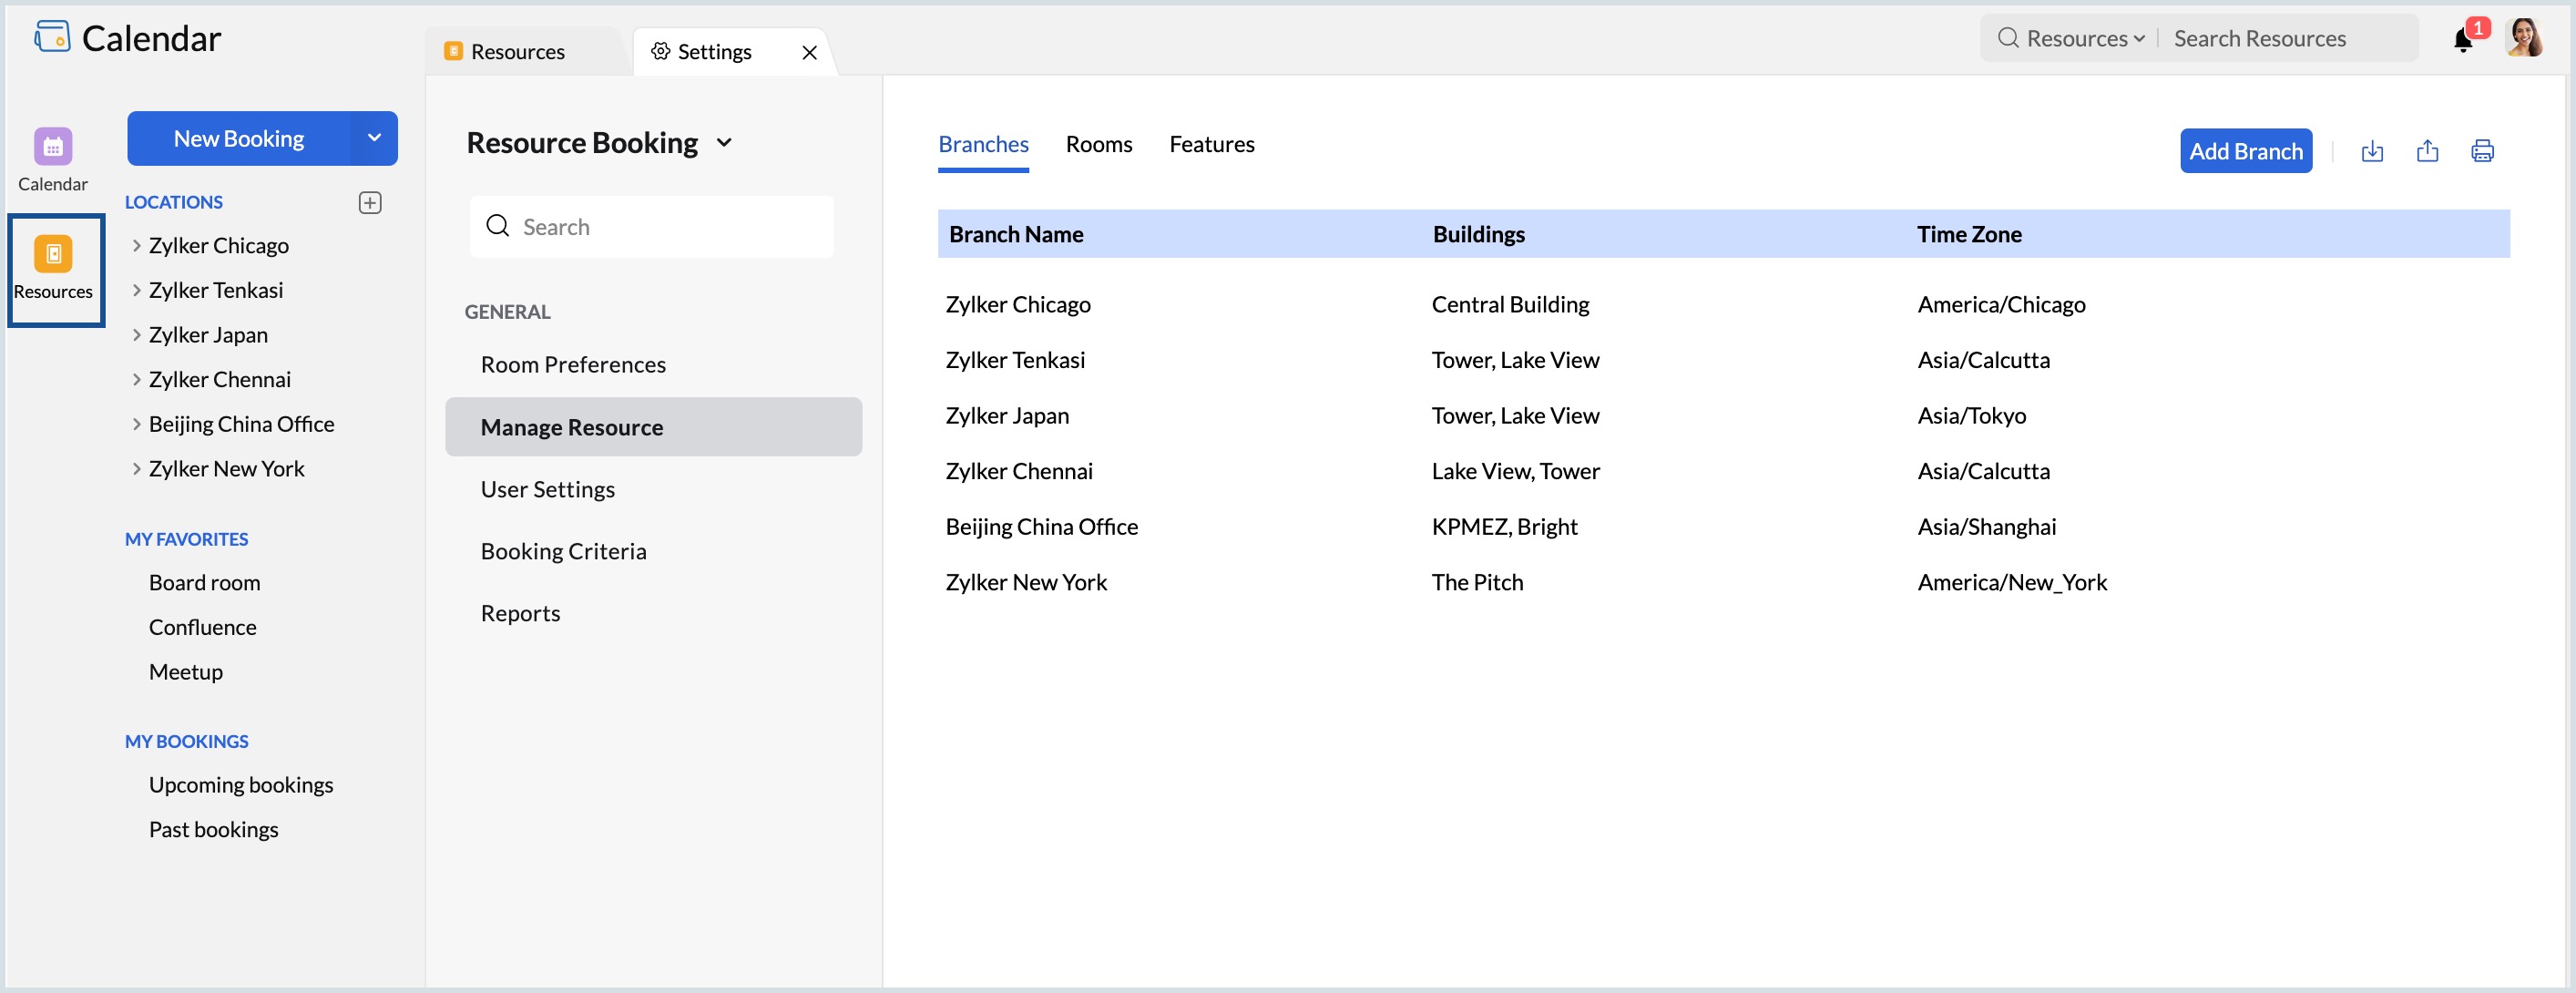Open the notifications bell icon
This screenshot has width=2576, height=993.
coord(2463,40)
